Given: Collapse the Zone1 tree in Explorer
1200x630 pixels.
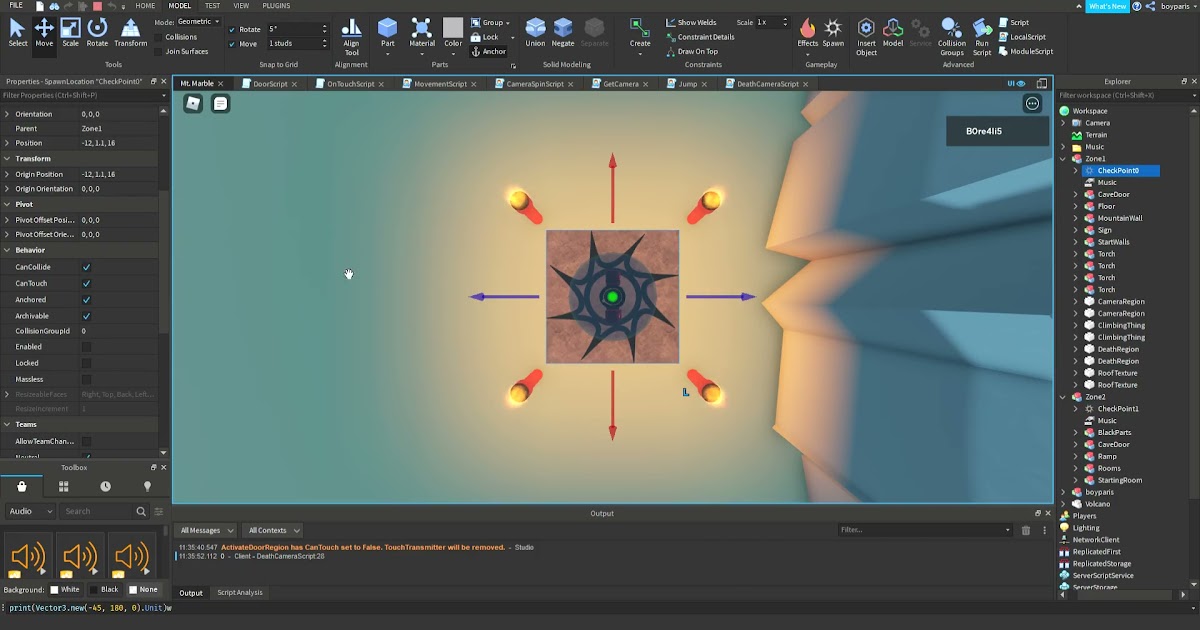Looking at the screenshot, I should [x=1063, y=158].
